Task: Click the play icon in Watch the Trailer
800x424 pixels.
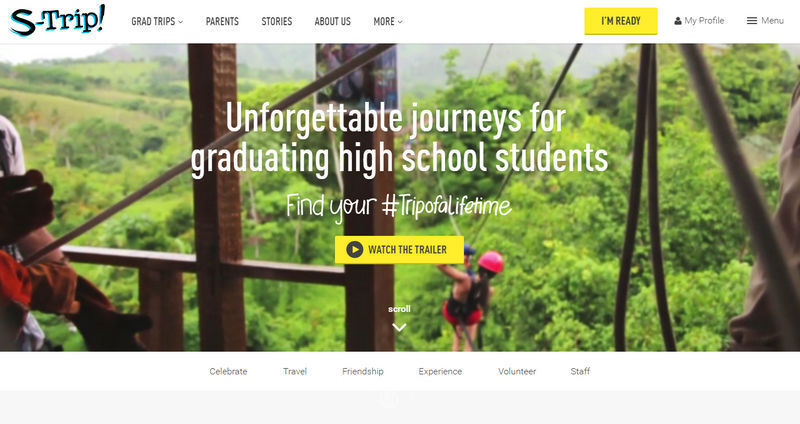Action: coord(355,250)
